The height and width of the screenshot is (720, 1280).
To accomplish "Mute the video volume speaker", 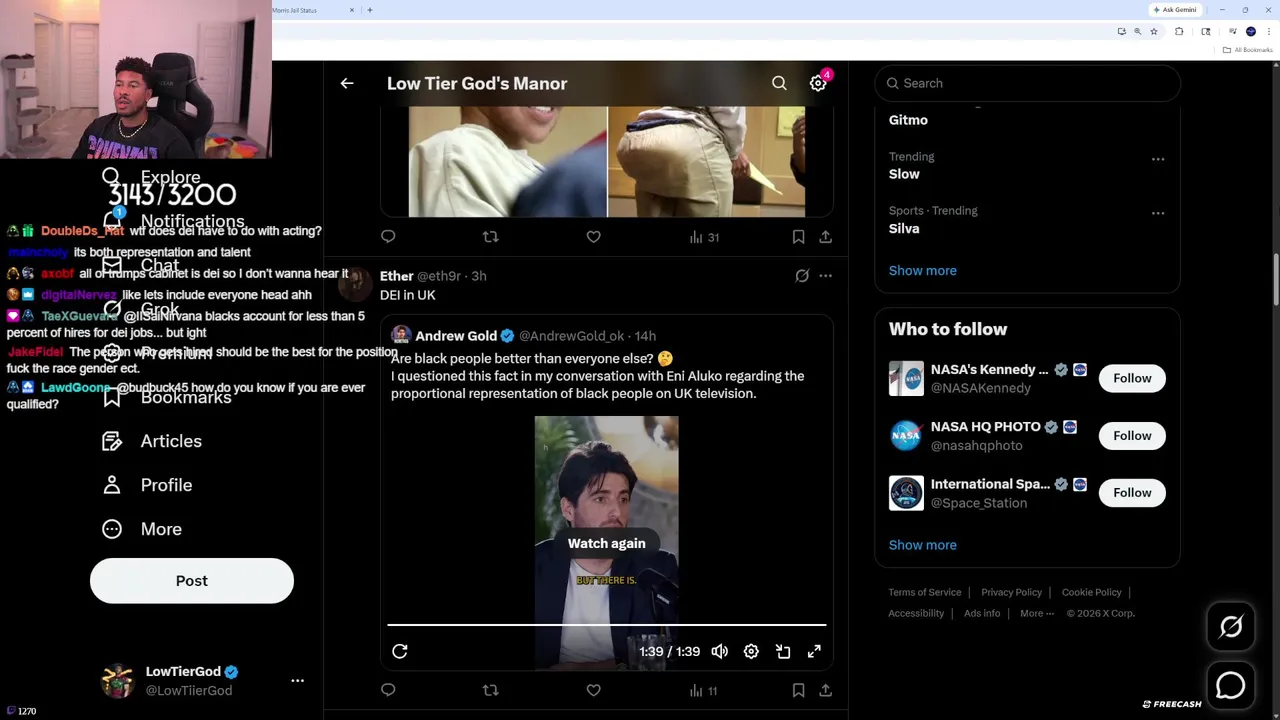I will (719, 652).
